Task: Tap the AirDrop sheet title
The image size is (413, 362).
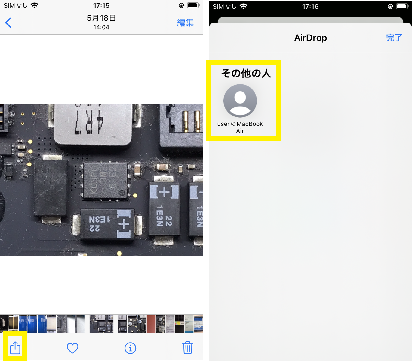Action: (310, 38)
